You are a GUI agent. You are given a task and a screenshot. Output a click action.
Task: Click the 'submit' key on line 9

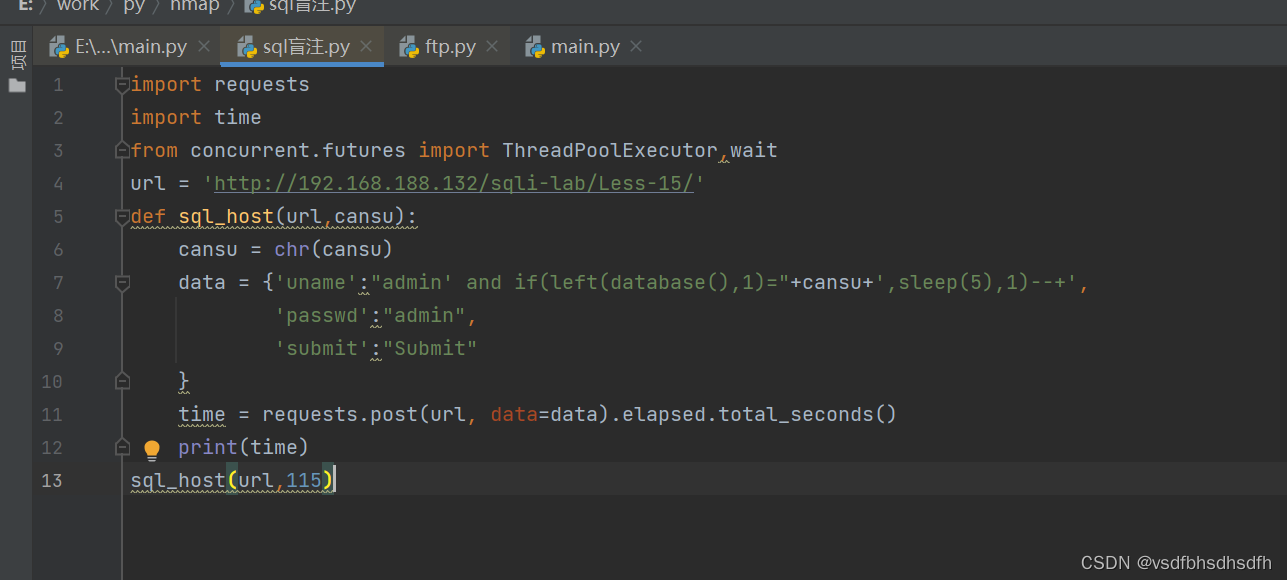(x=322, y=349)
